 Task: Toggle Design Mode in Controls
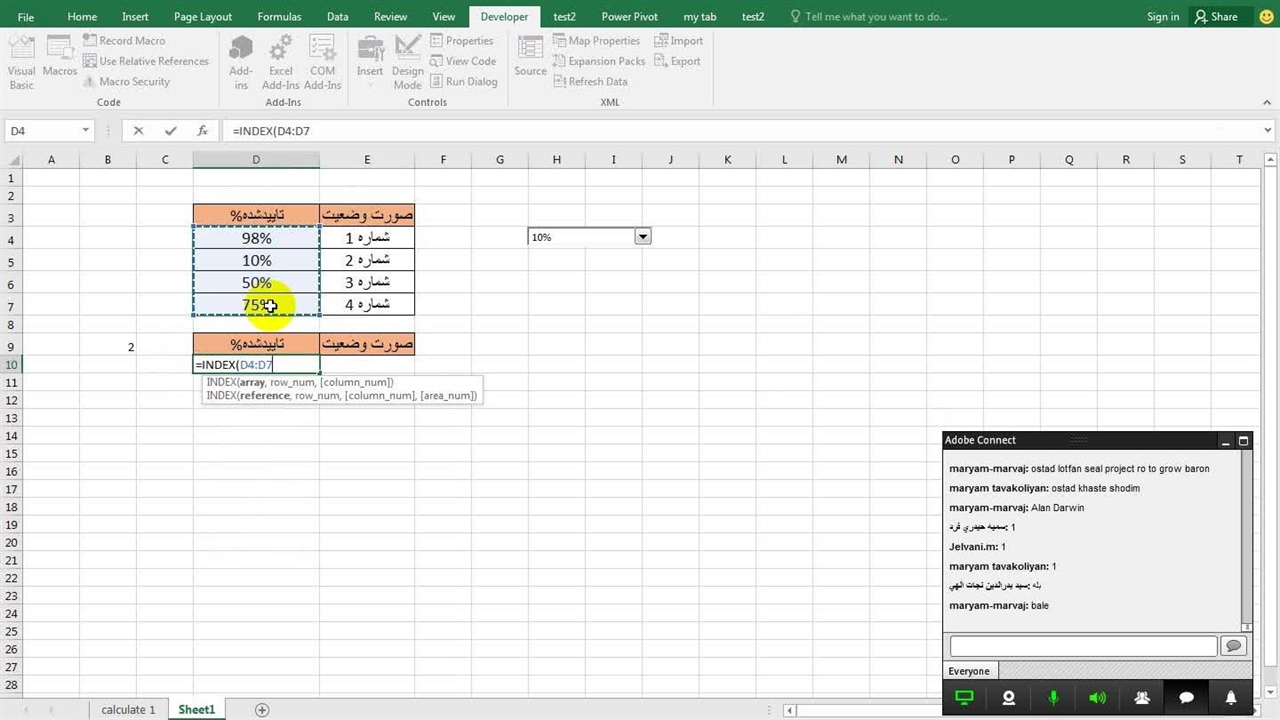[407, 62]
